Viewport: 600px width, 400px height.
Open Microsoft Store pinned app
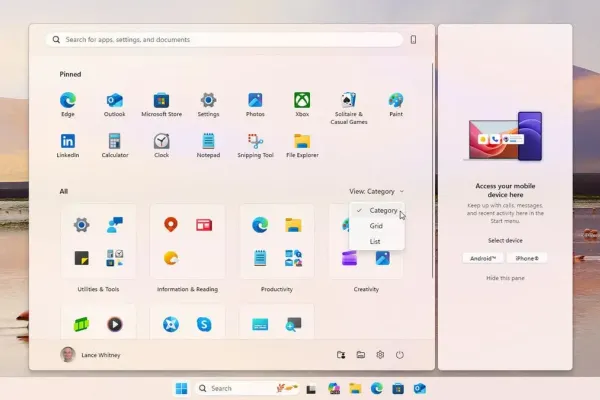pyautogui.click(x=161, y=104)
